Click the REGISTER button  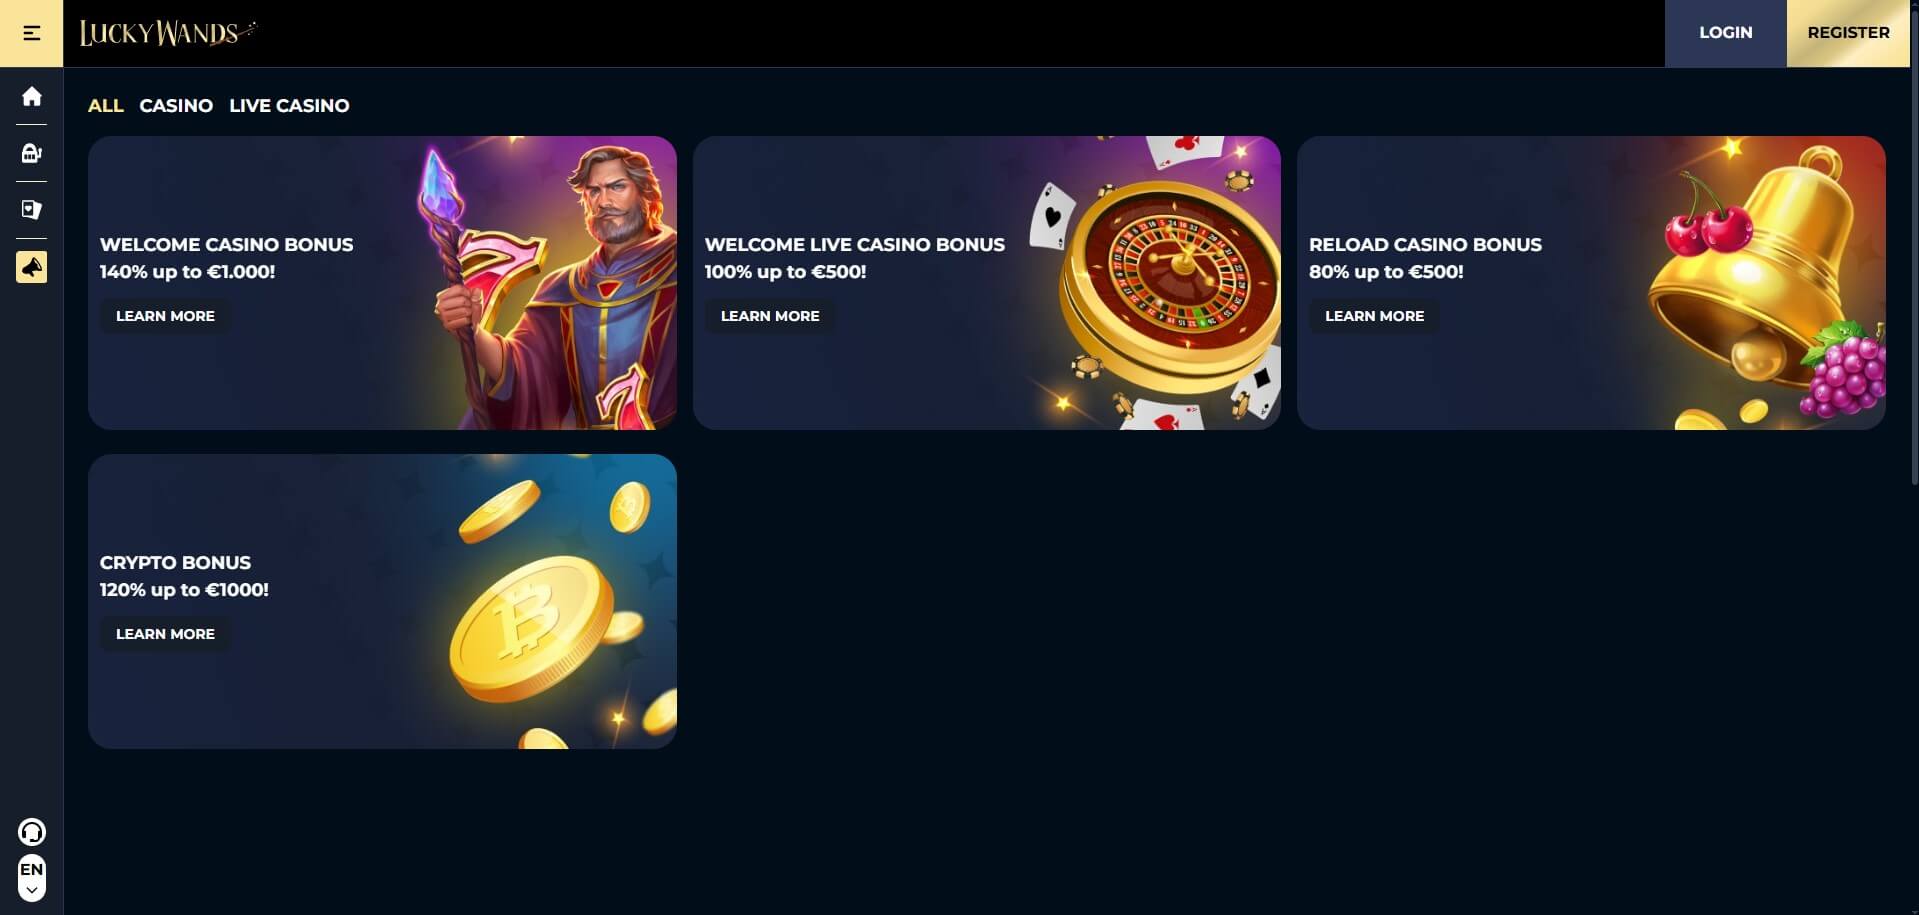tap(1848, 33)
